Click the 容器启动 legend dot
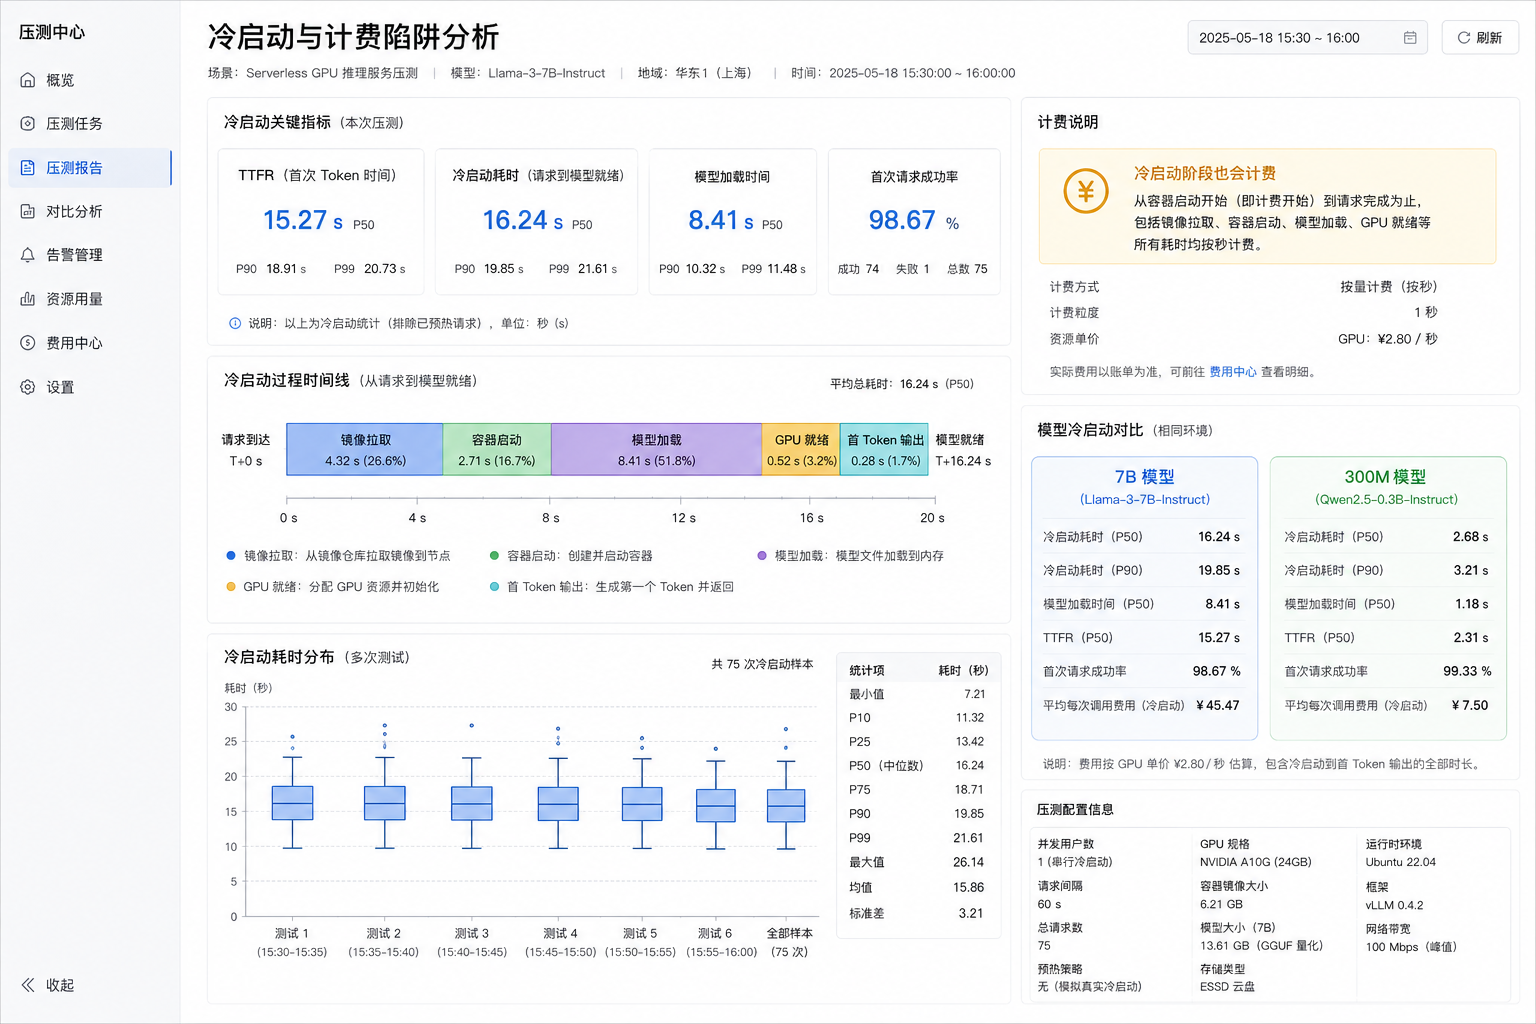The image size is (1536, 1024). coord(494,556)
